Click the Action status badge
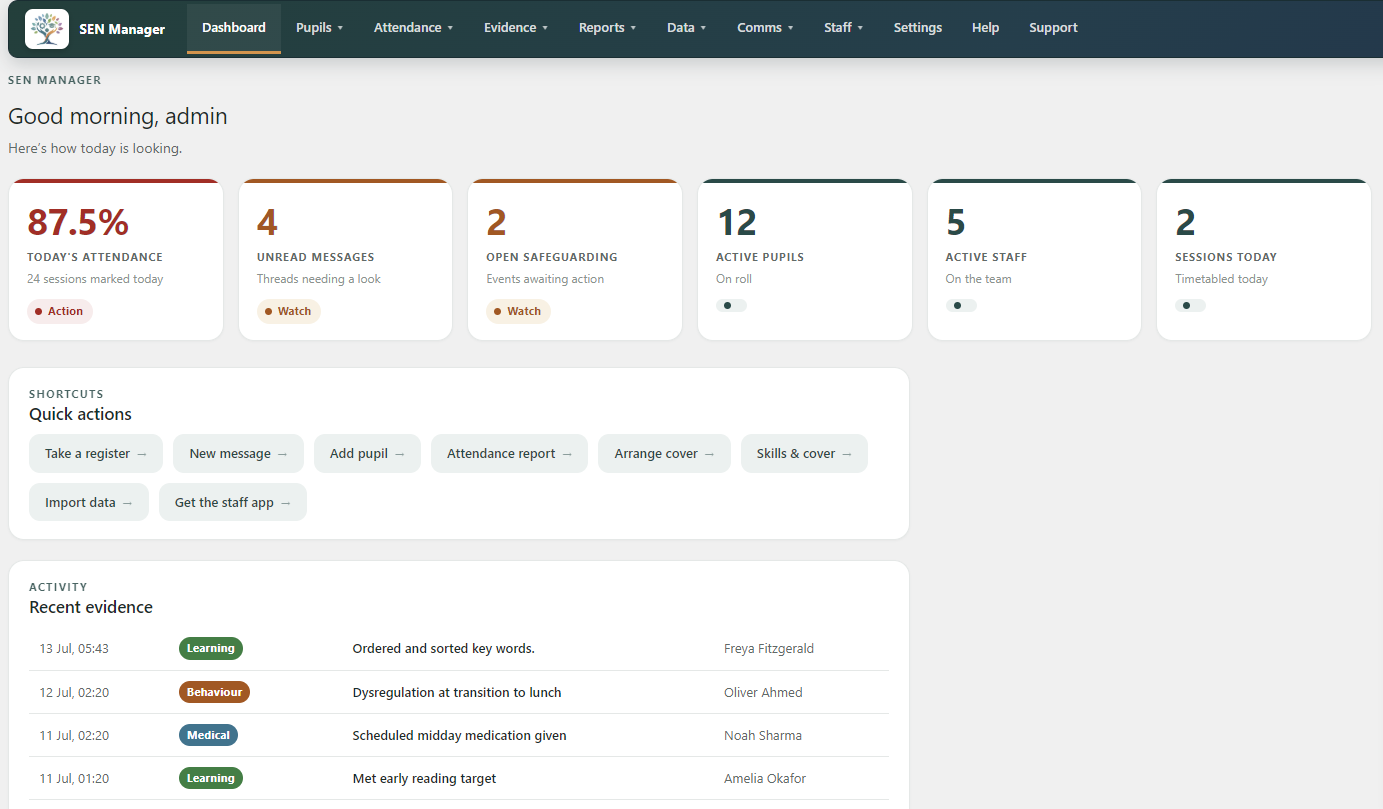Viewport: 1383px width, 809px height. coord(60,311)
